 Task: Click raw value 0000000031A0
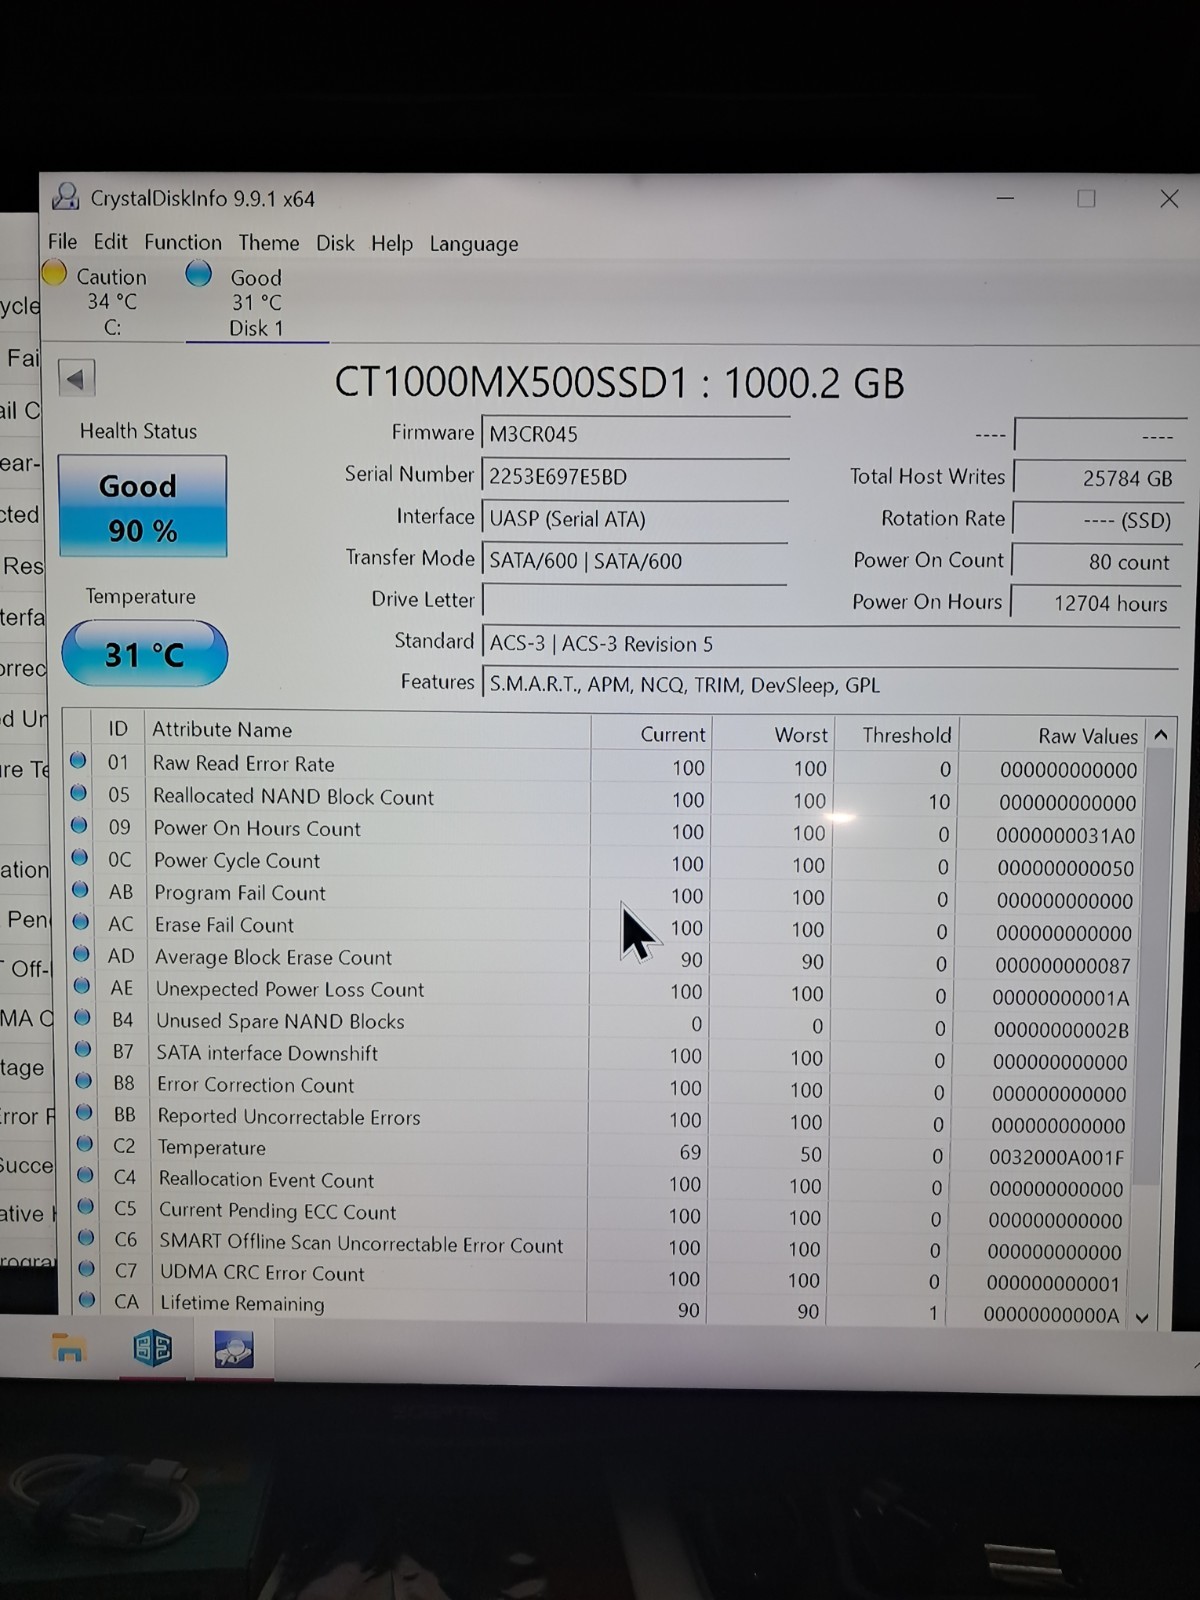(x=1065, y=836)
